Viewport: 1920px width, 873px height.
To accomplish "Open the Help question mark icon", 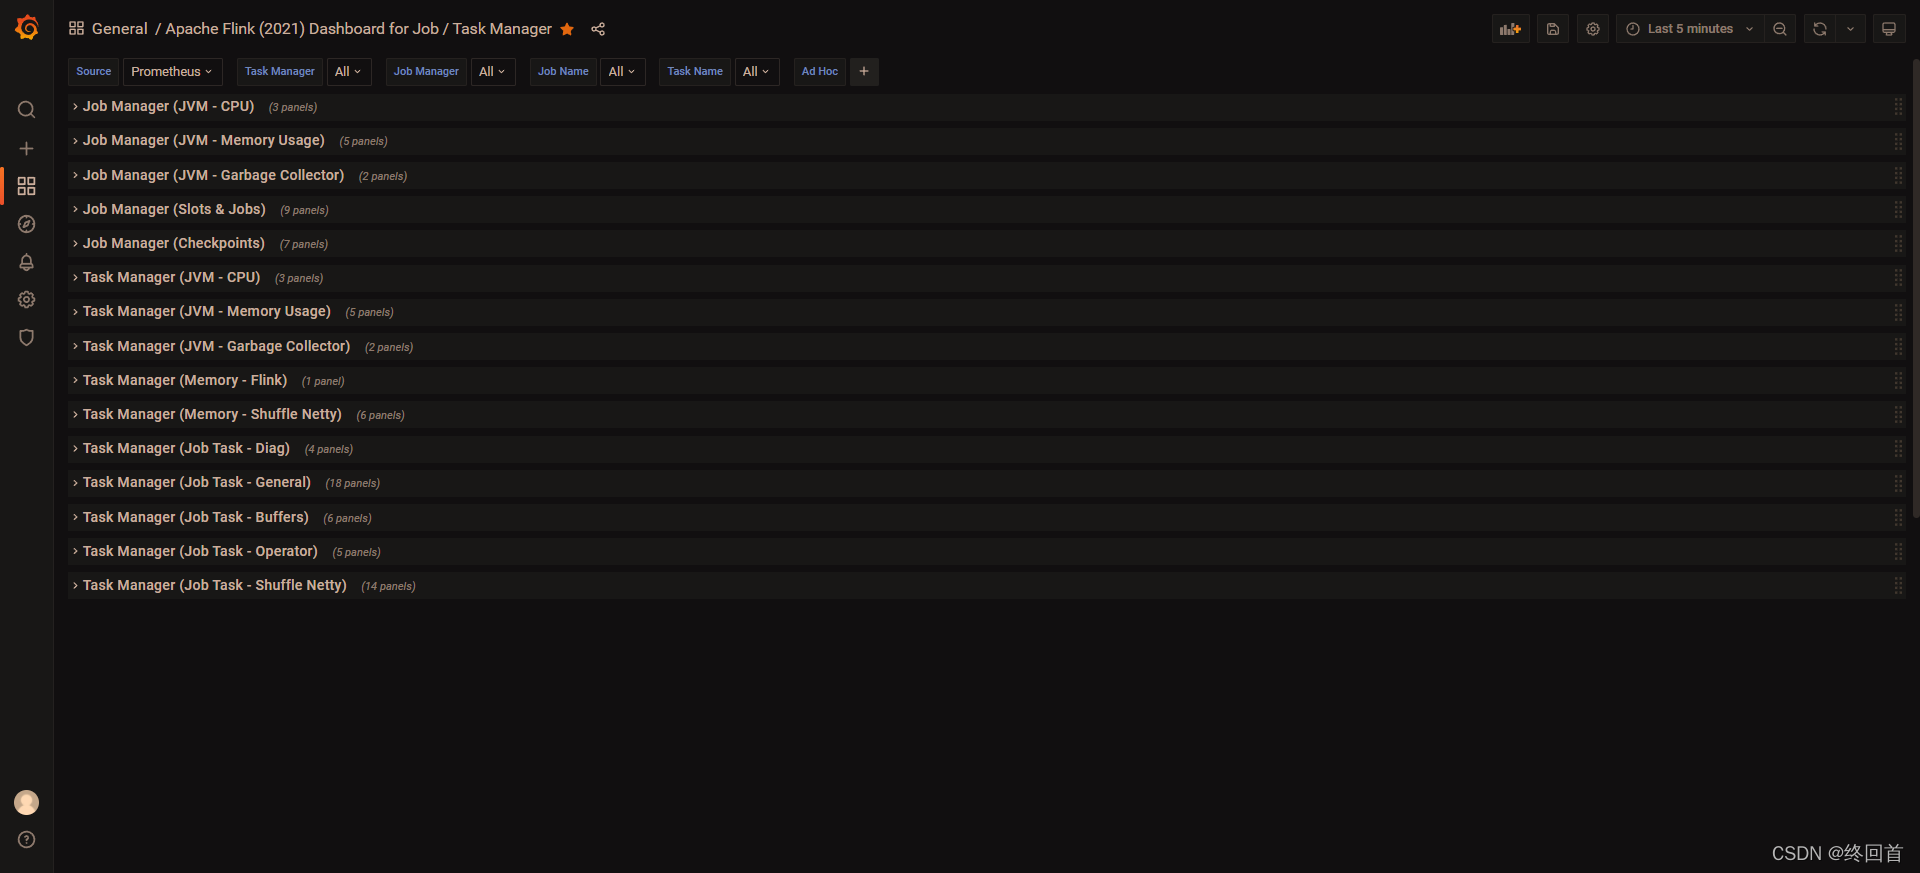I will pos(27,840).
